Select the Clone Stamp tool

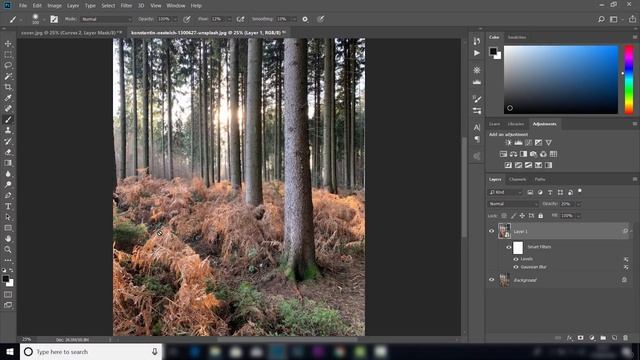8,130
